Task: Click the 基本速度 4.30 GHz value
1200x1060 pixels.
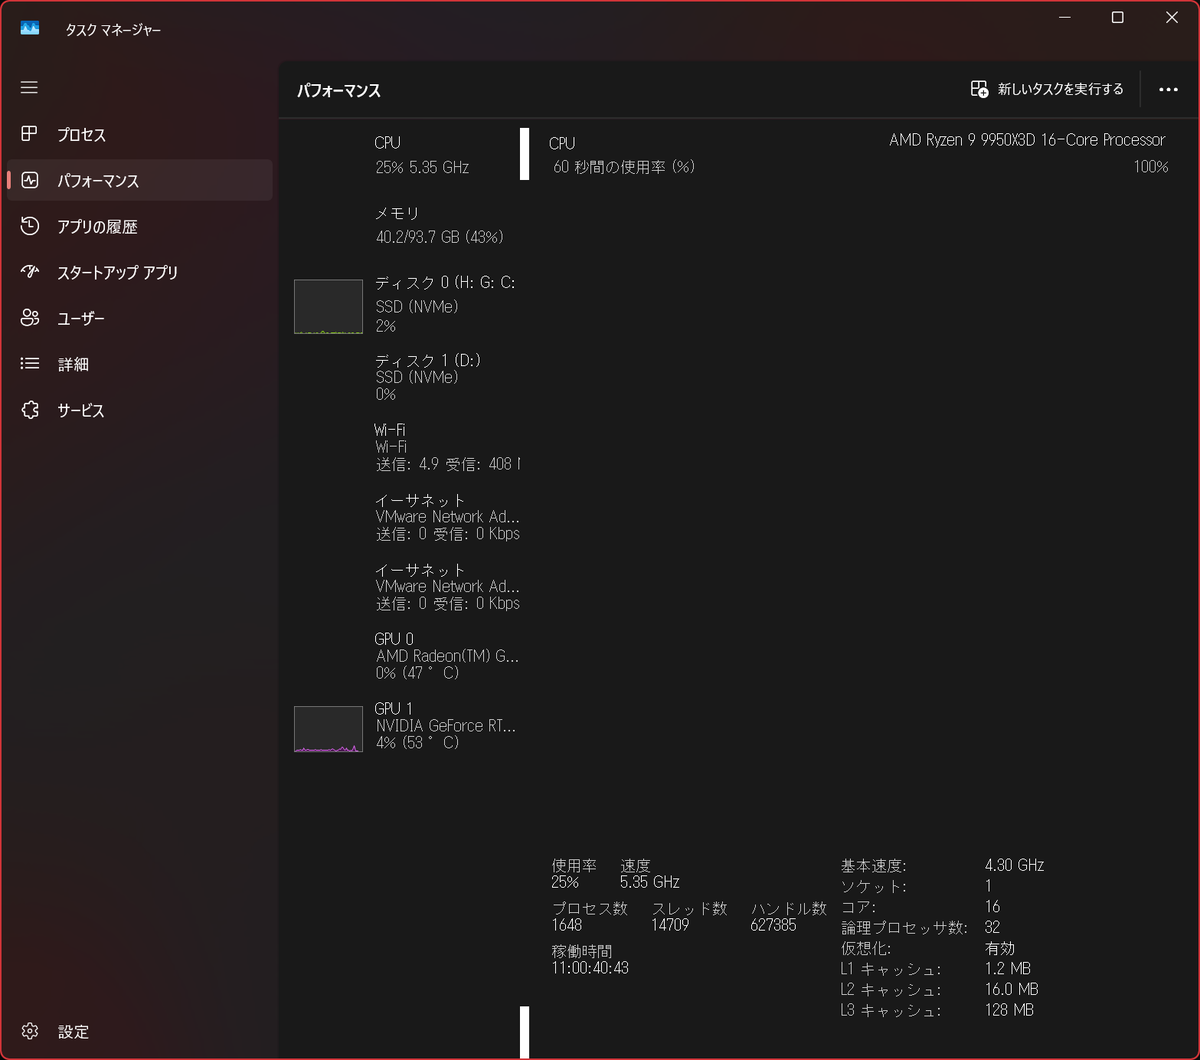Action: point(1014,865)
